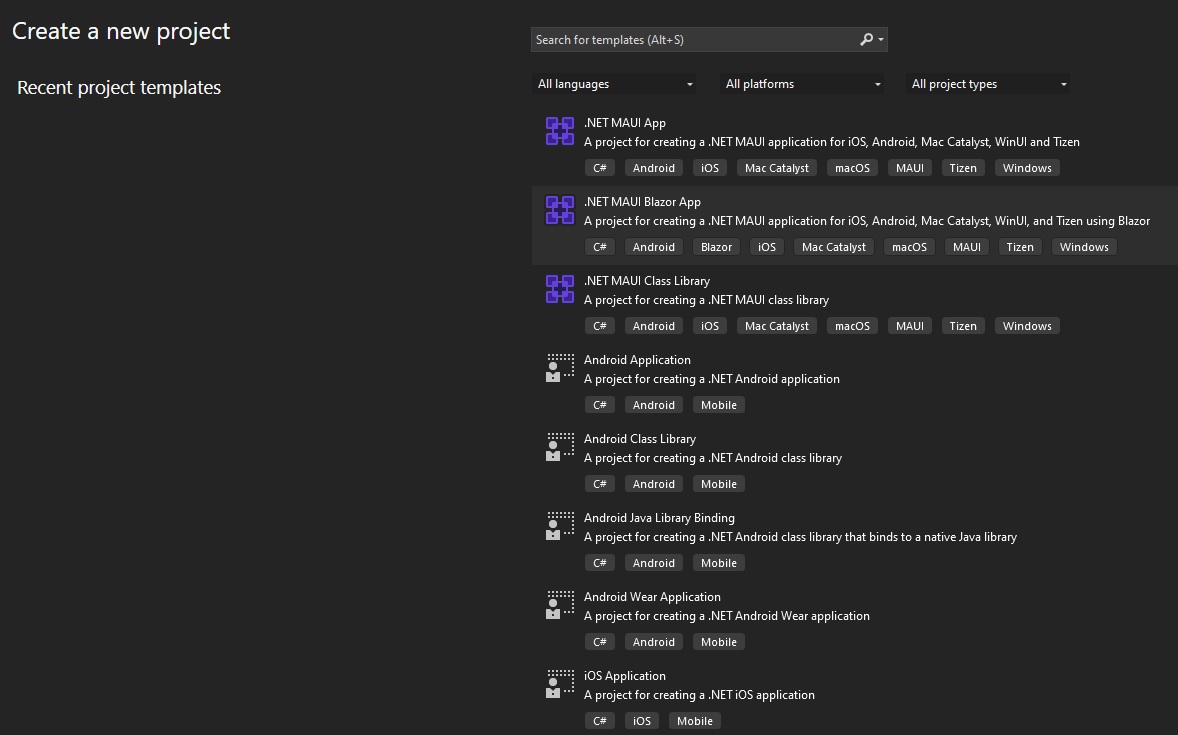
Task: Select the Android Java Library Binding title
Action: click(659, 518)
